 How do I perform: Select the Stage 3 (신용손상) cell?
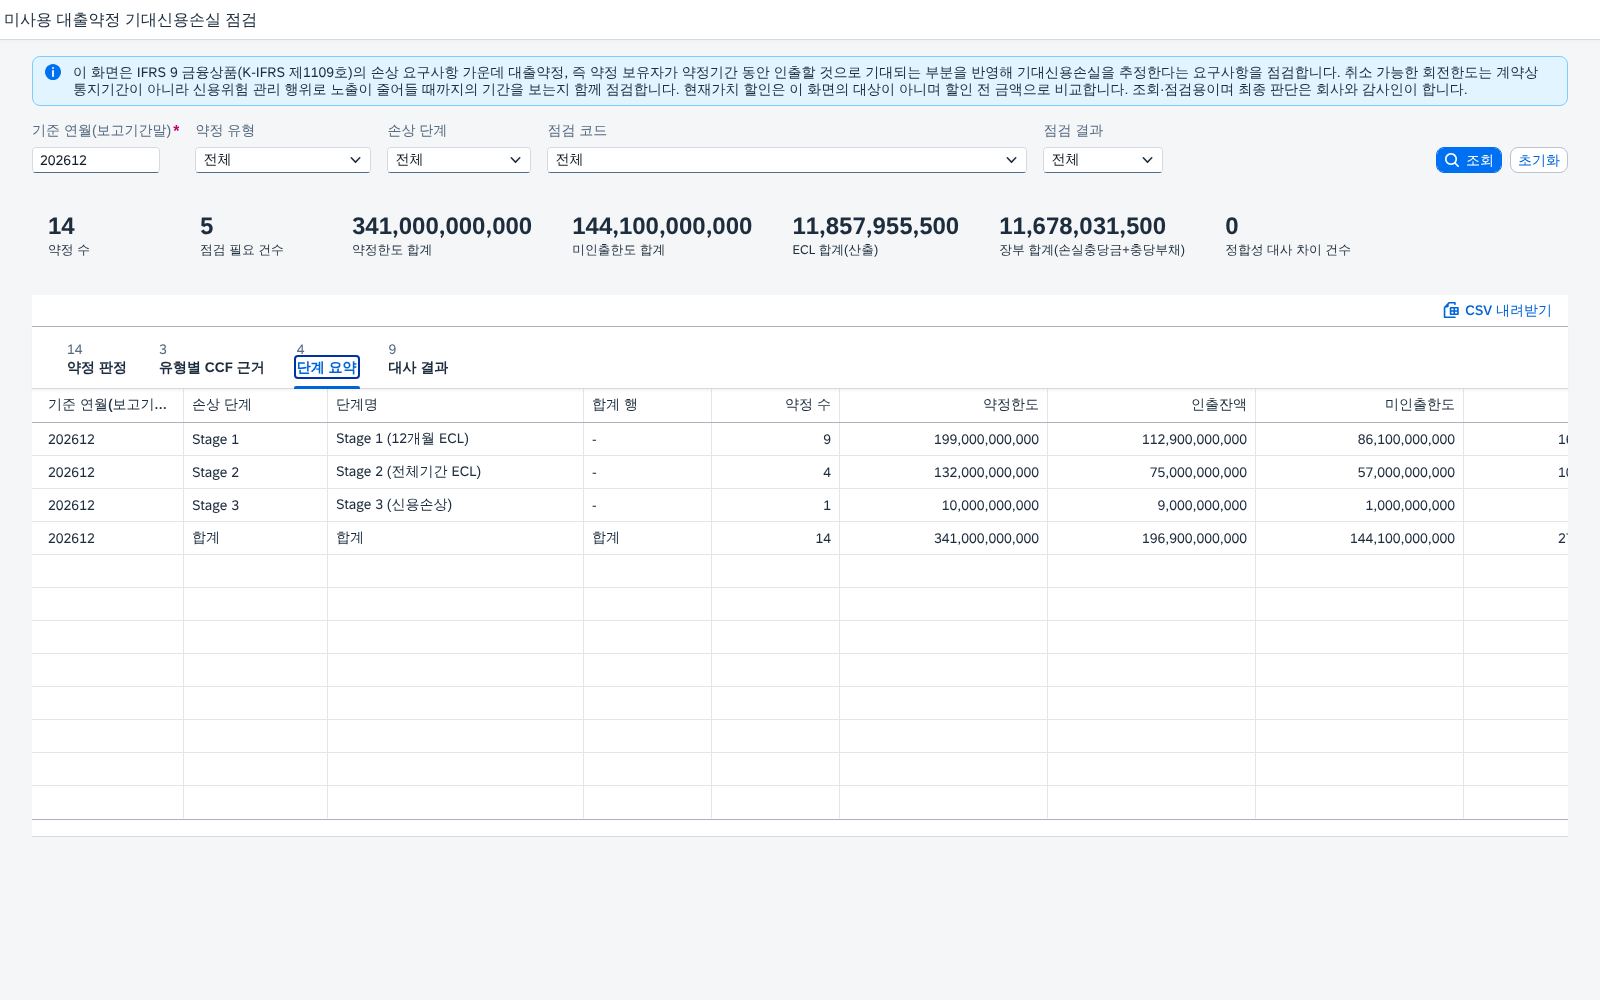tap(455, 505)
